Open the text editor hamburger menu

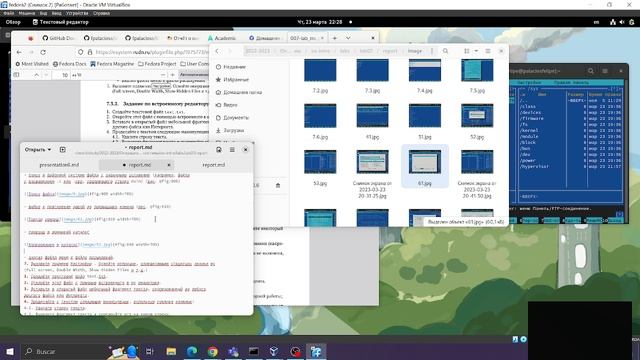232,150
